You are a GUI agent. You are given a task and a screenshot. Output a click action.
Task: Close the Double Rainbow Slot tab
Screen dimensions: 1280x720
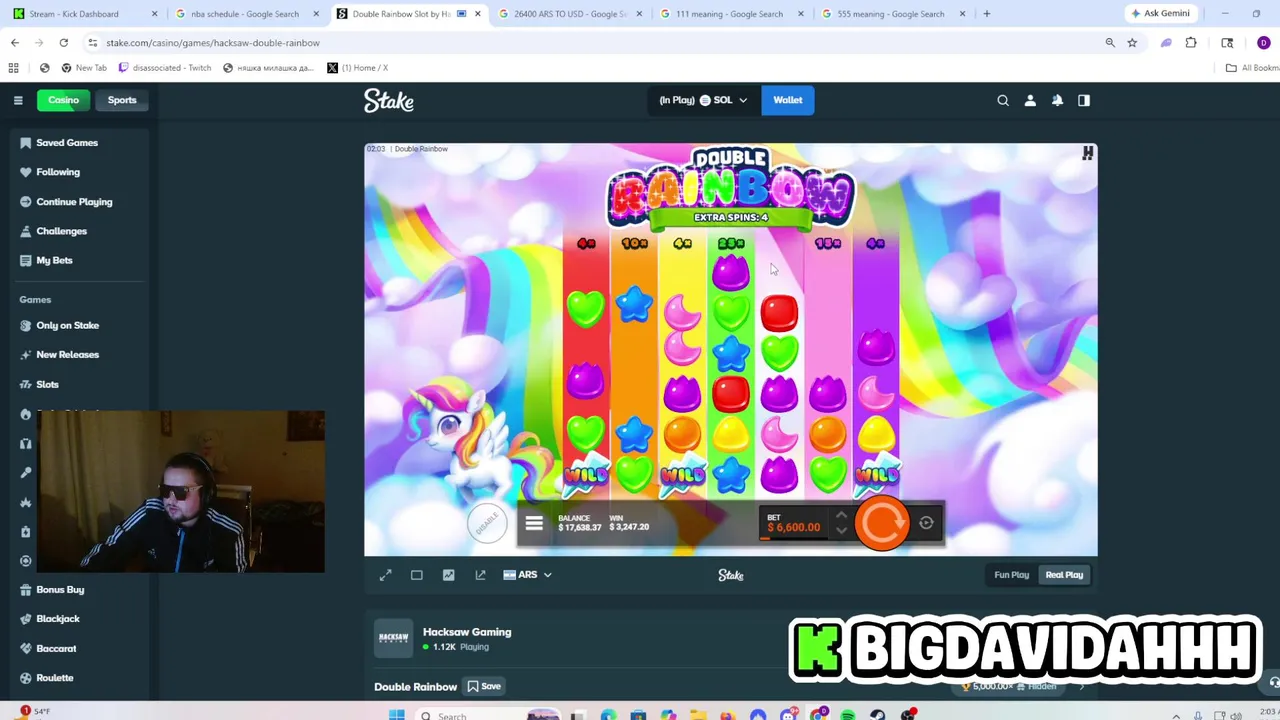pyautogui.click(x=477, y=14)
